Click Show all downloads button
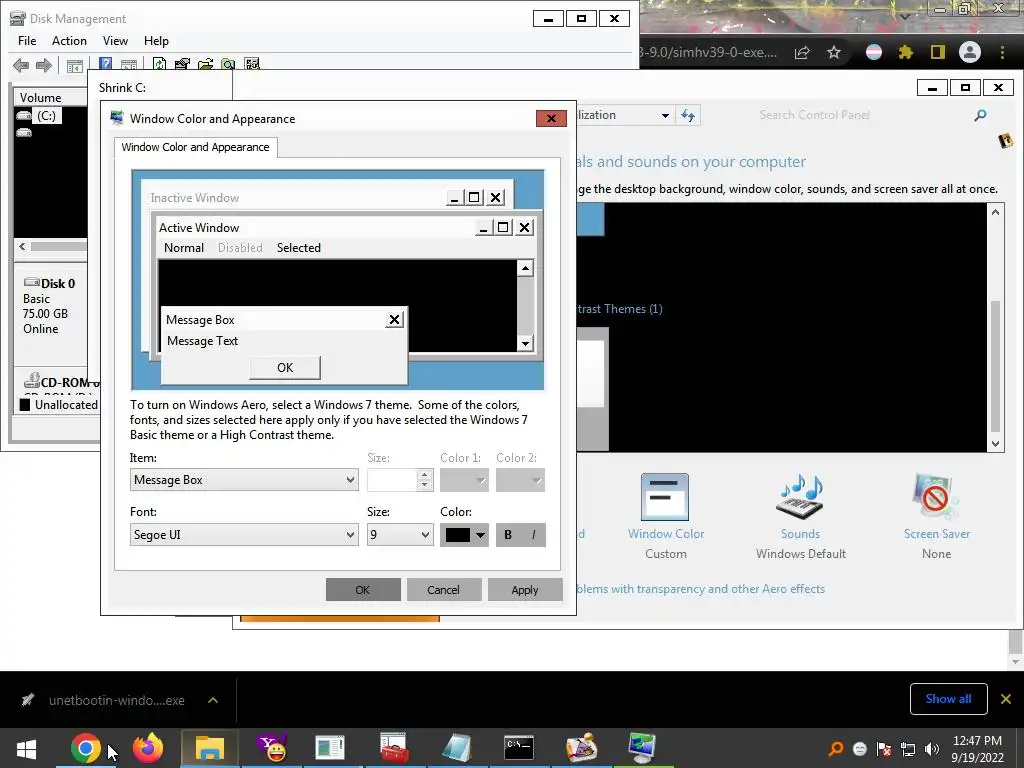Screen dimensions: 1024x768 coord(948,699)
